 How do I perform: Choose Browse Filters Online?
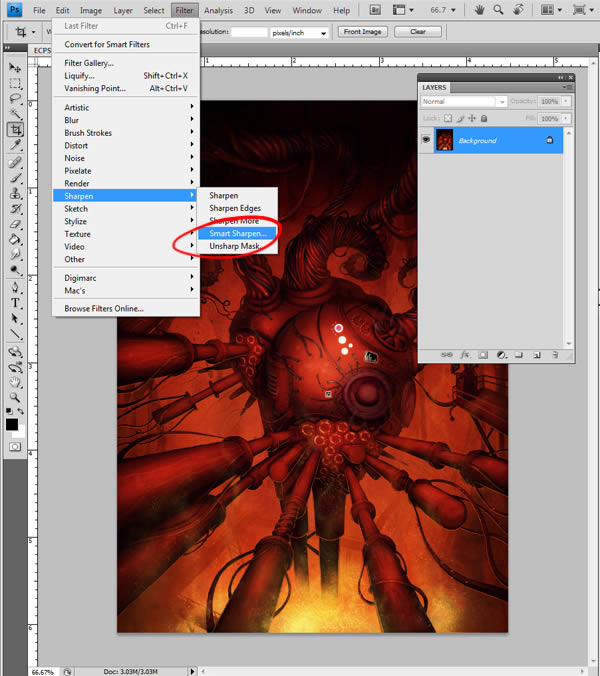pyautogui.click(x=125, y=309)
